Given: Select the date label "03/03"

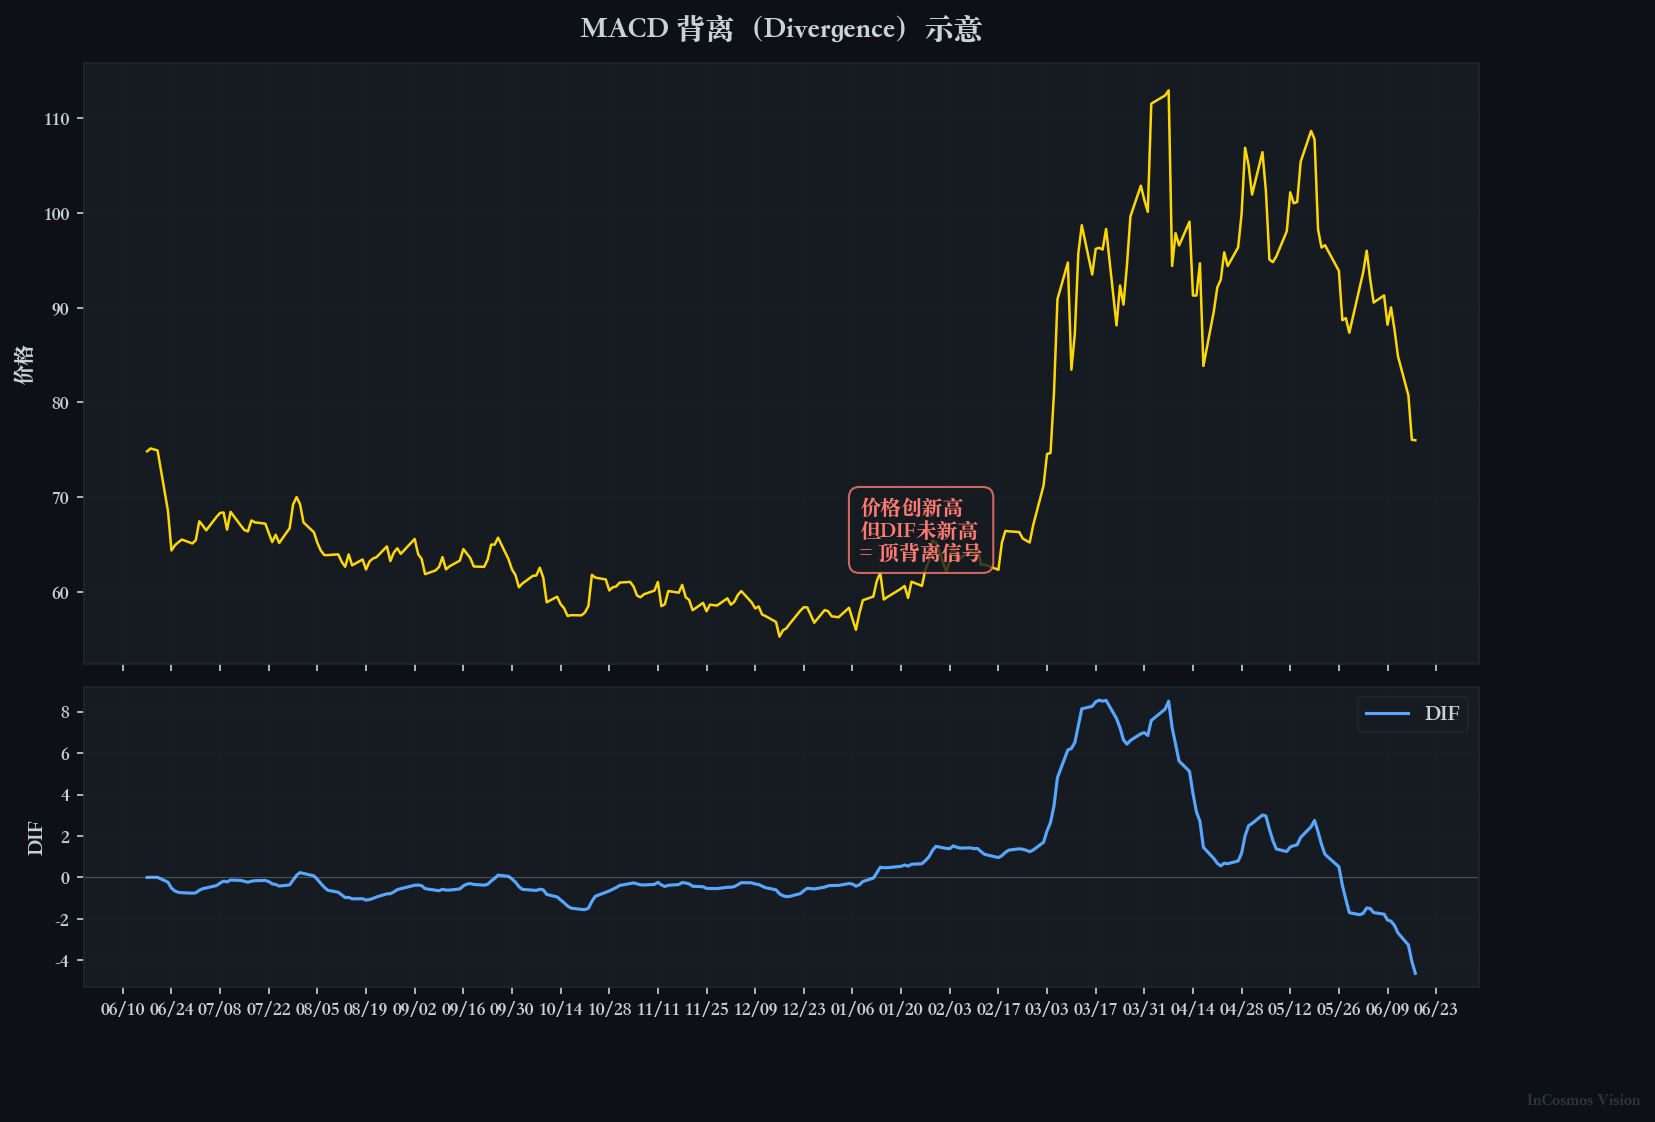Looking at the screenshot, I should click(x=1047, y=1009).
